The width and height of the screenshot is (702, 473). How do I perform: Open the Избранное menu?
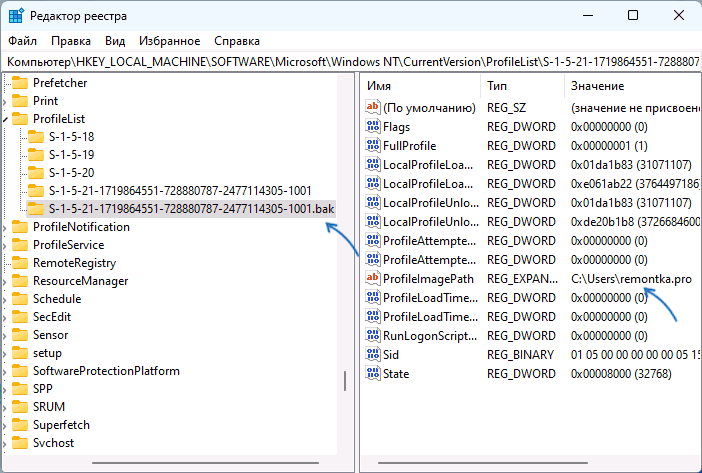(x=170, y=41)
